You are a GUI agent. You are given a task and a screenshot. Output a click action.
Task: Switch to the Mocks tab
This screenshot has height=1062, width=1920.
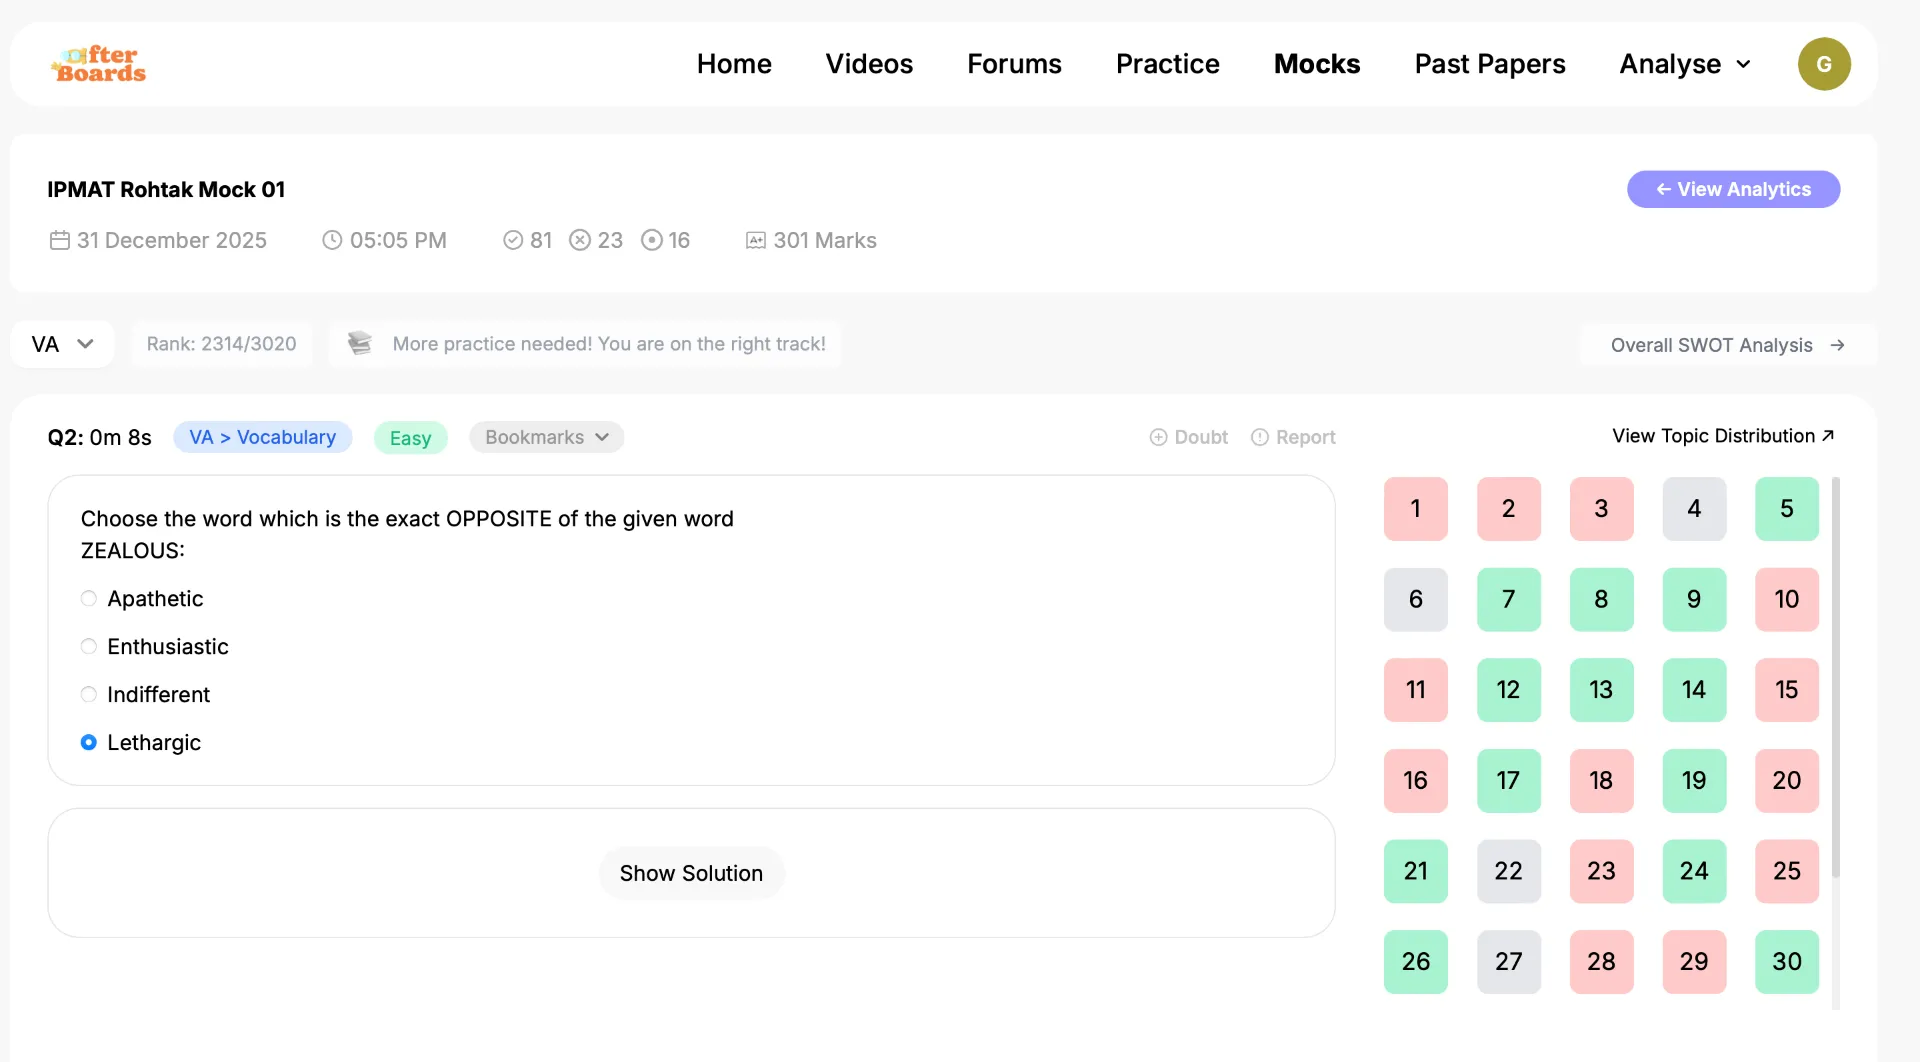pos(1317,64)
